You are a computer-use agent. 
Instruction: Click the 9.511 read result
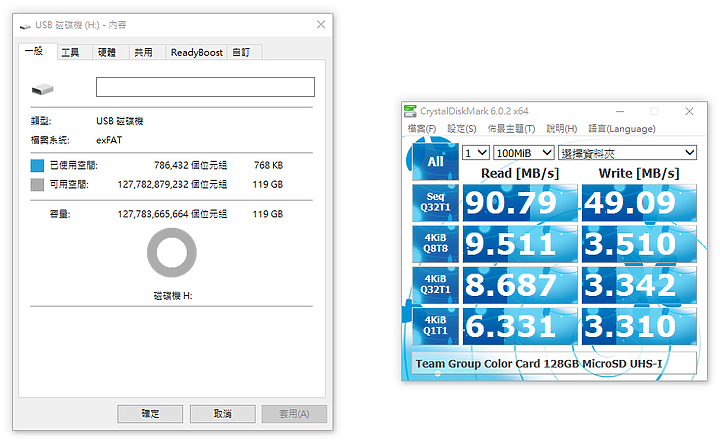(x=520, y=244)
